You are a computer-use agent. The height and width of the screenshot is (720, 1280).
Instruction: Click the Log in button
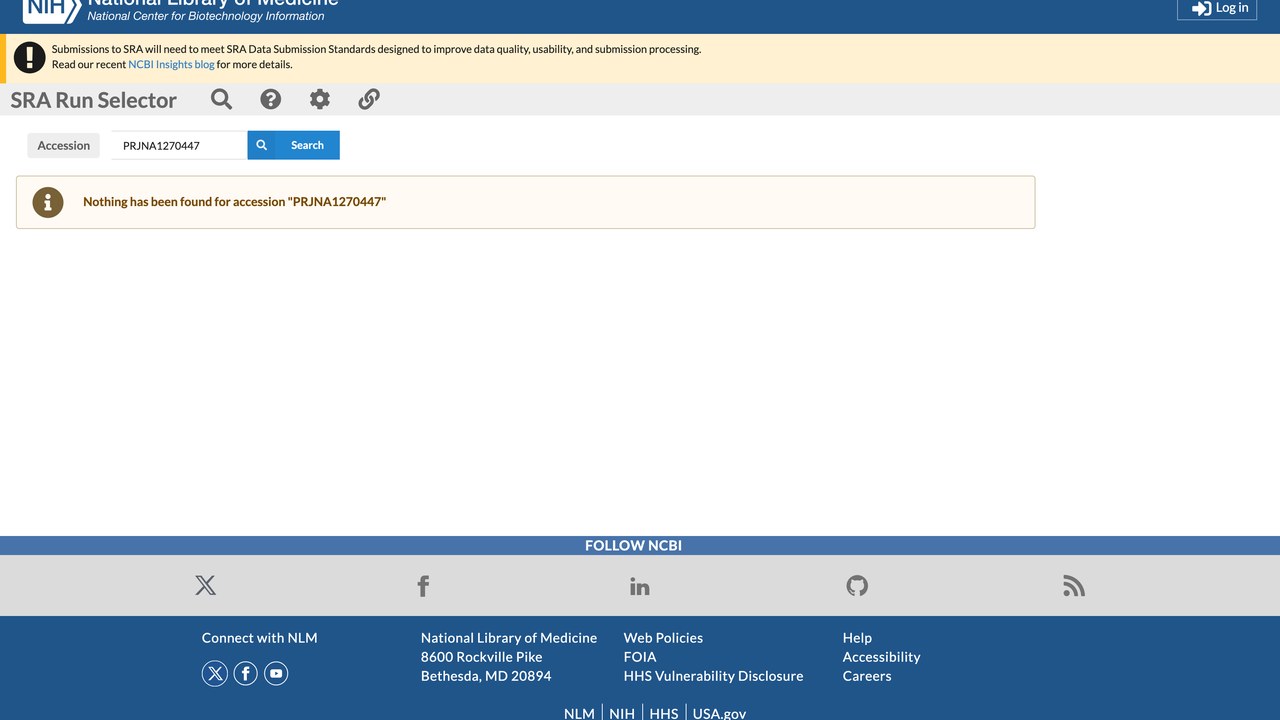pos(1217,8)
